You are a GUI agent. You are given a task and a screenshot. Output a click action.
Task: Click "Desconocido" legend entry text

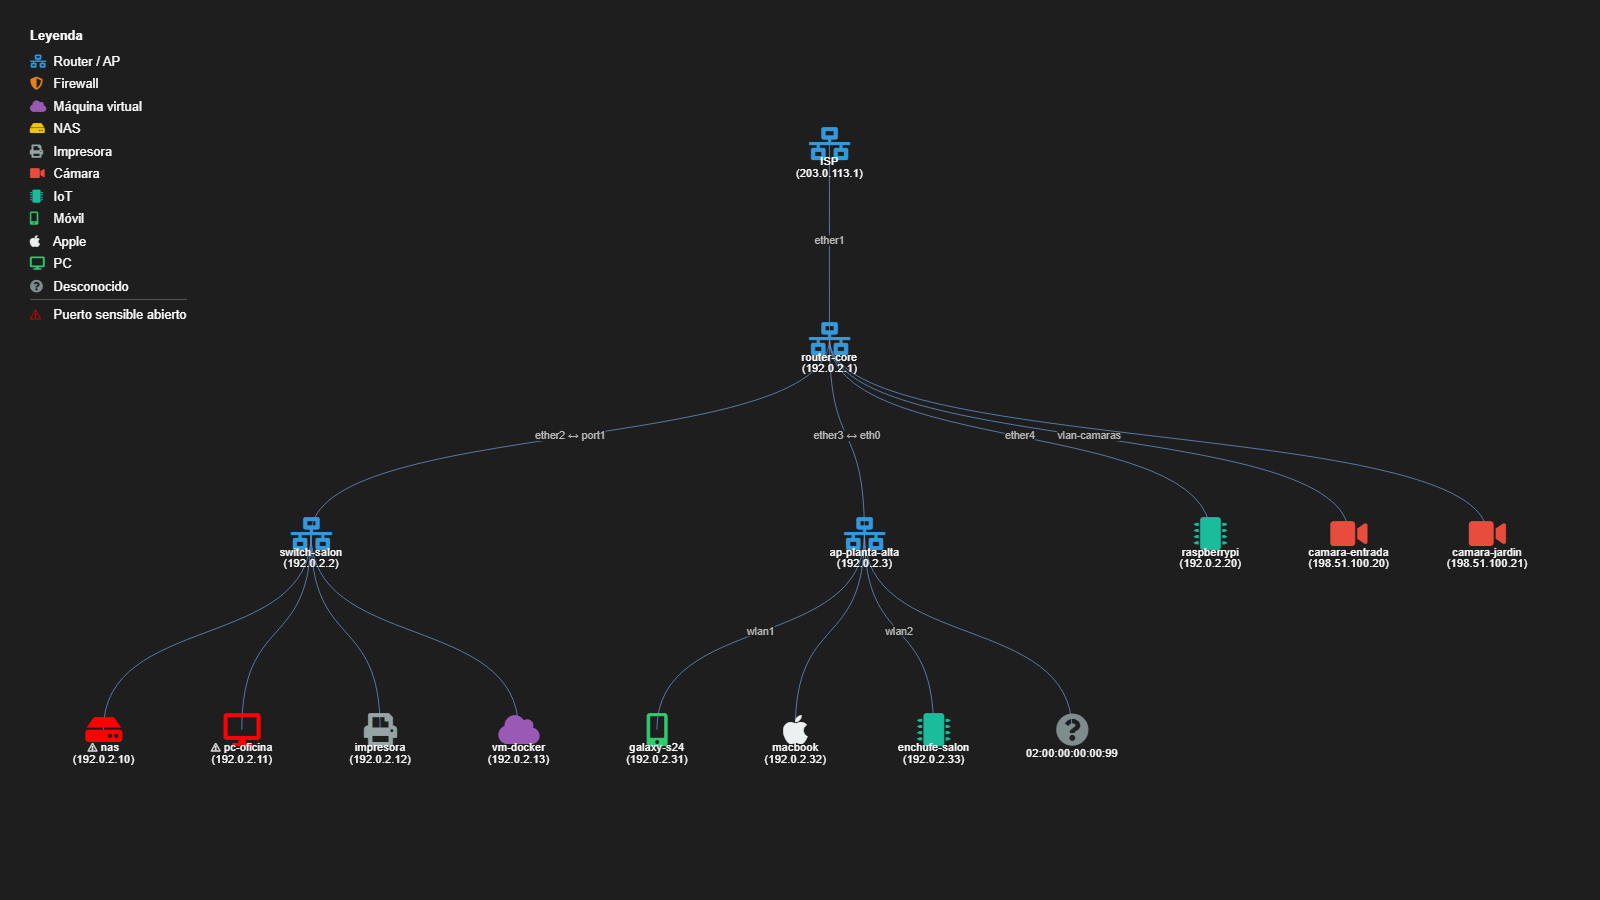click(x=91, y=286)
